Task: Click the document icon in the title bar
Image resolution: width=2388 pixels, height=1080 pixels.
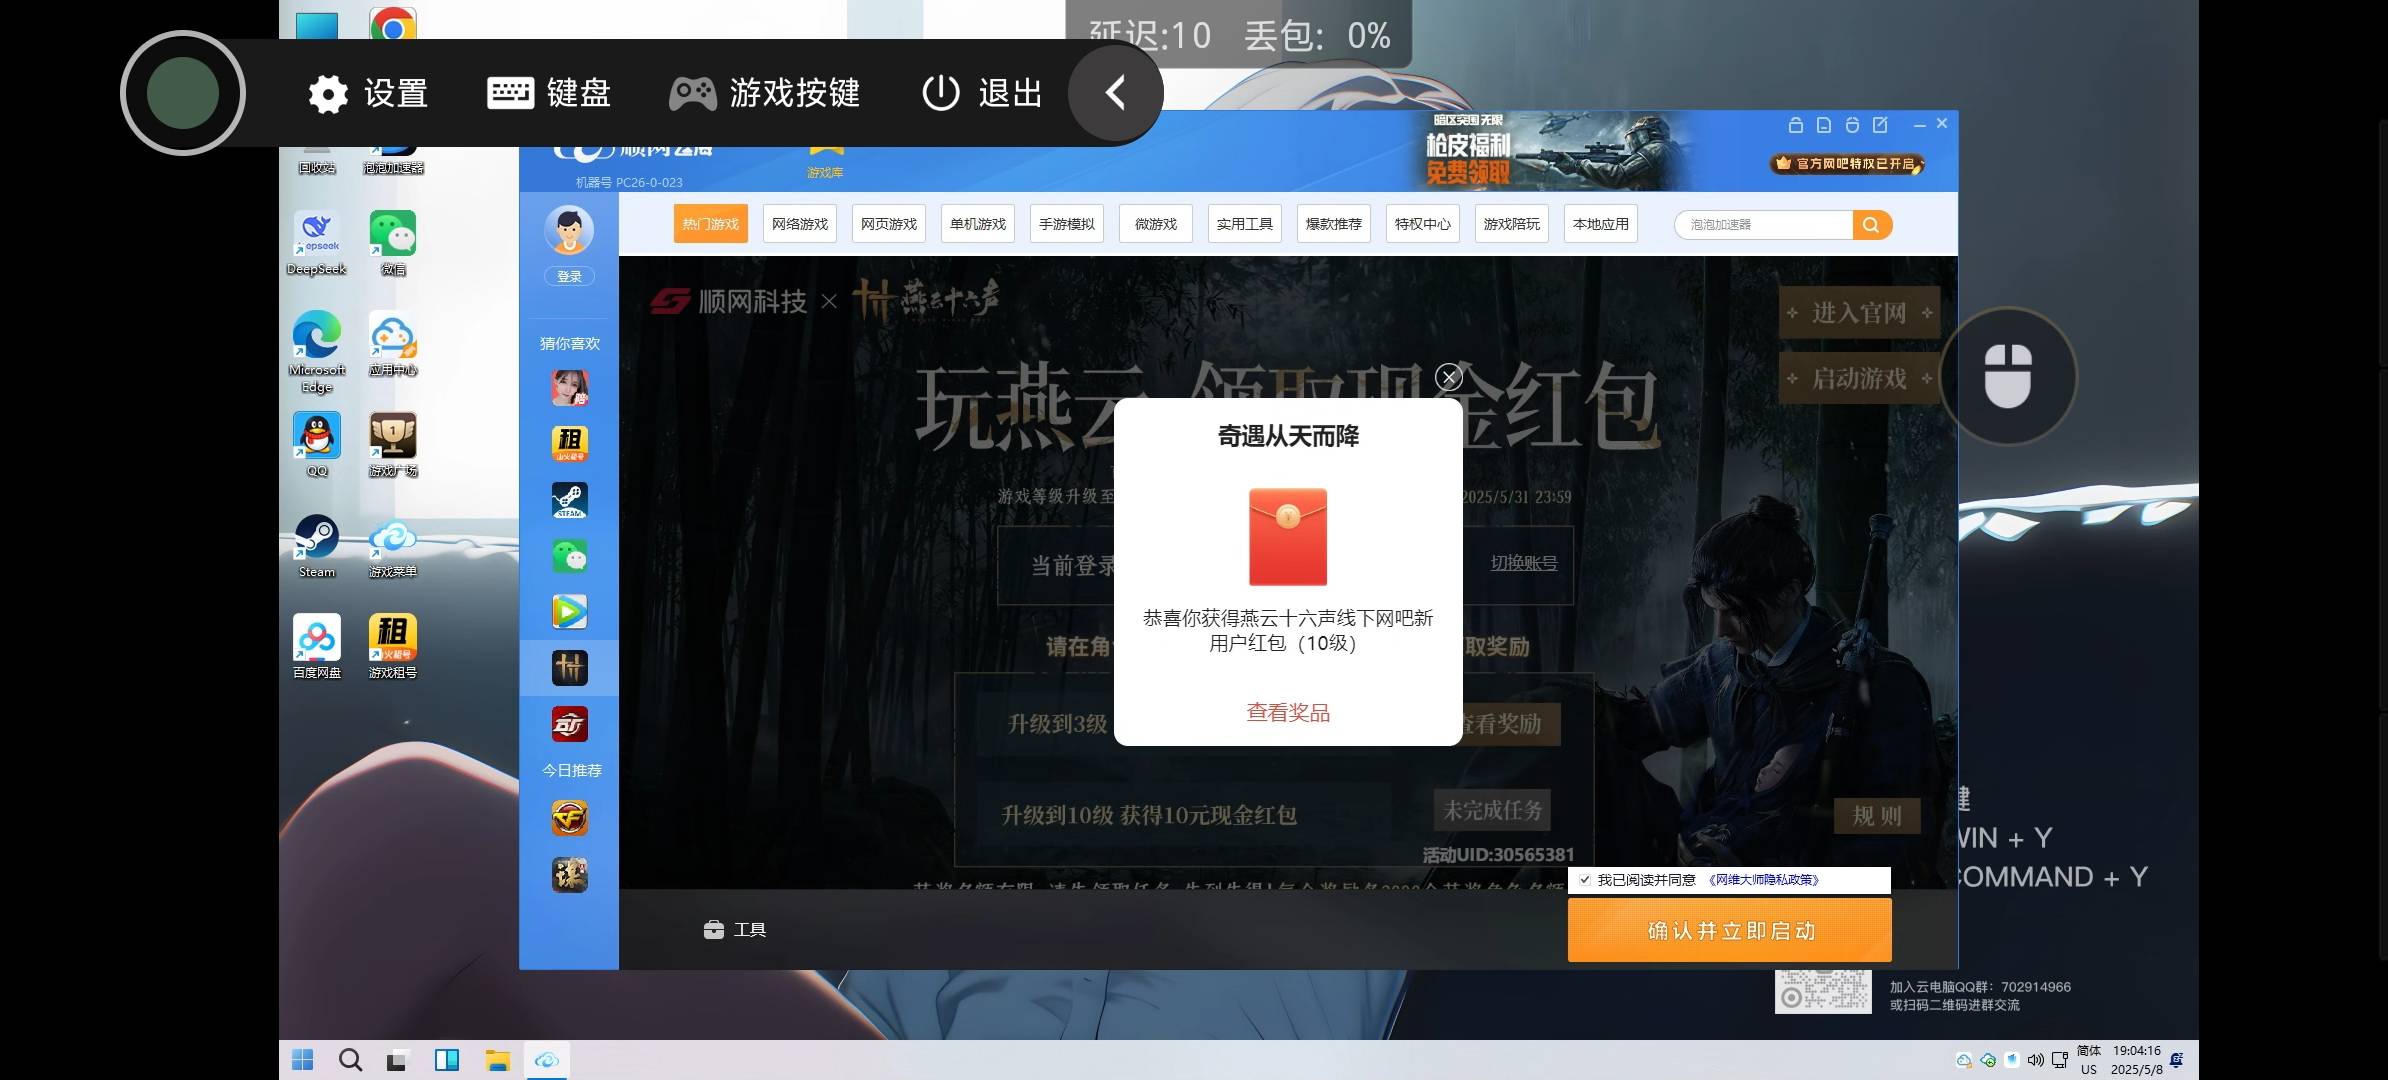Action: pyautogui.click(x=1823, y=125)
